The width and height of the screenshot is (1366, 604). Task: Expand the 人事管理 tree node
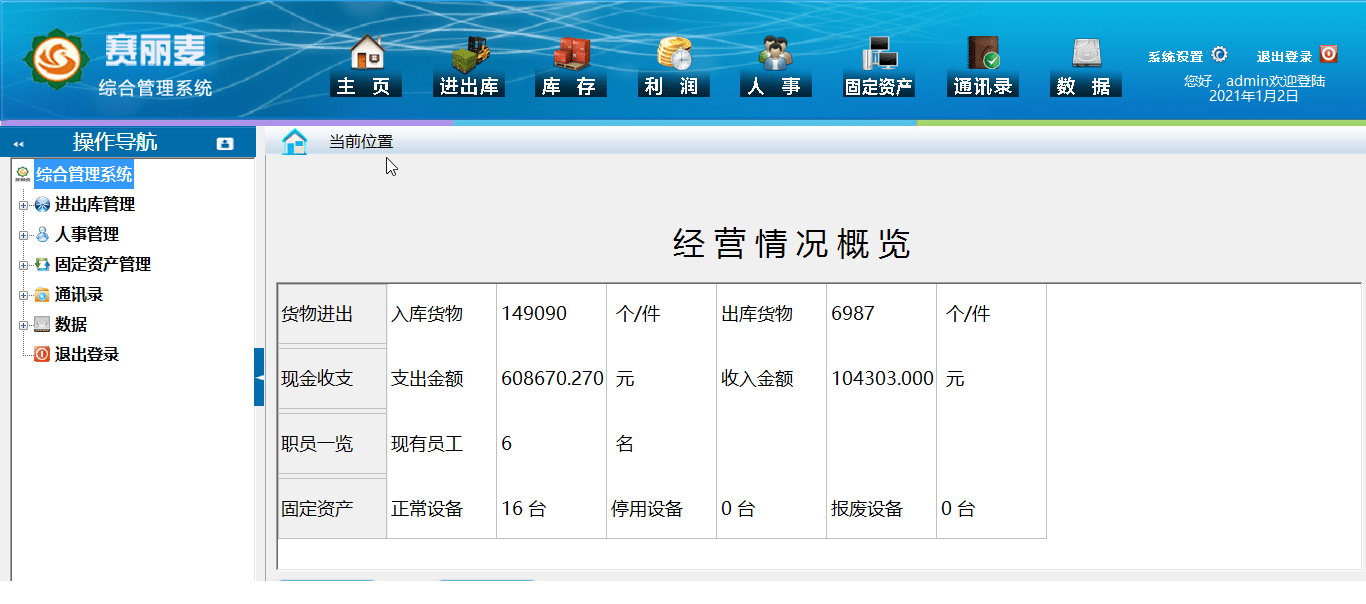[x=23, y=234]
